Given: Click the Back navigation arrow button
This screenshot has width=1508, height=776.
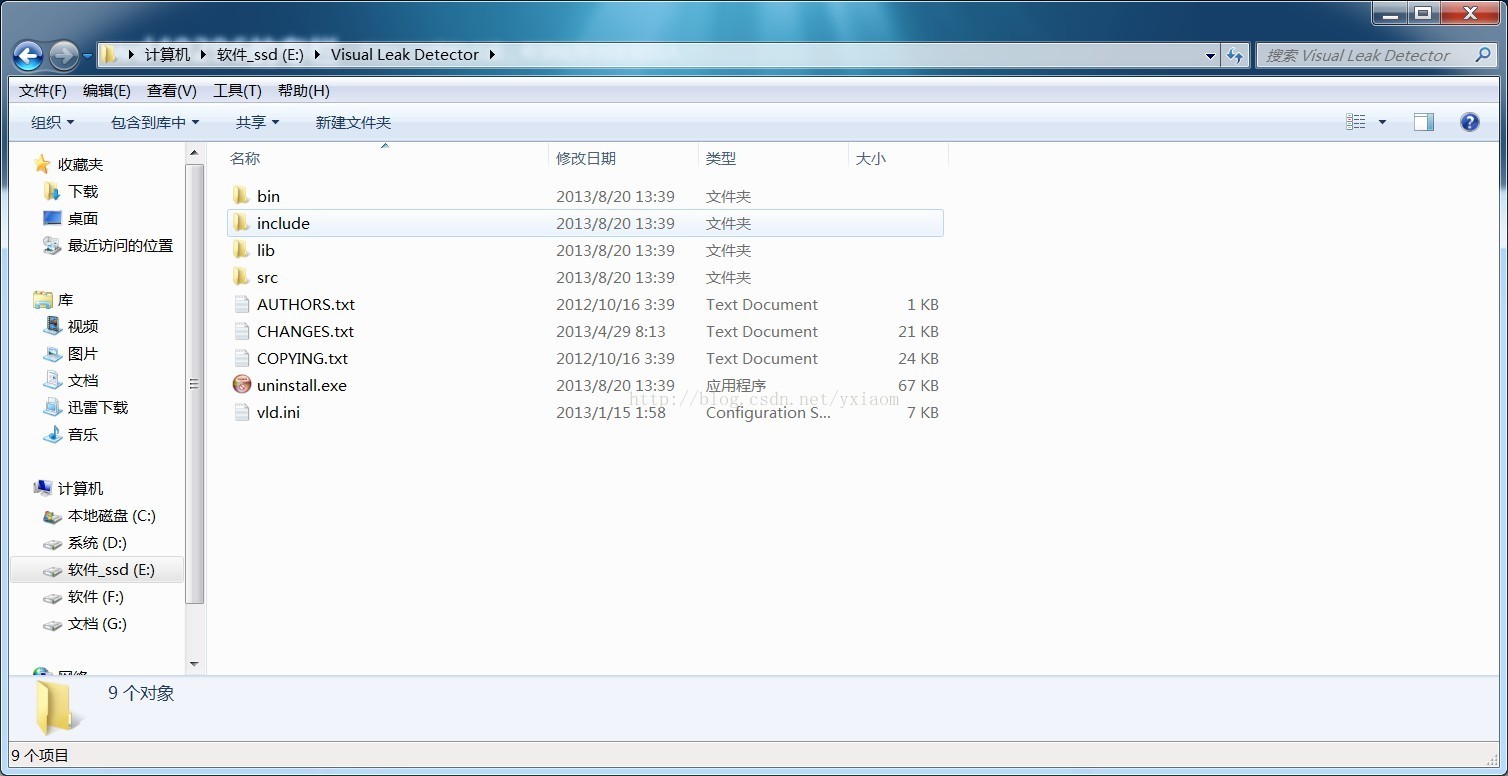Looking at the screenshot, I should (28, 55).
